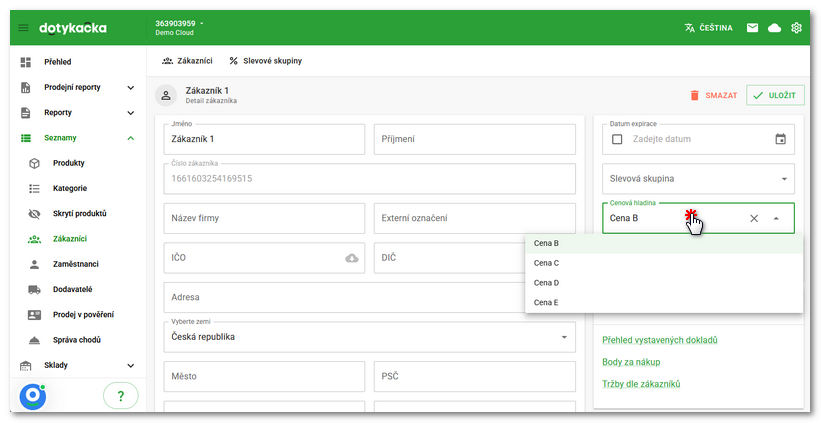The height and width of the screenshot is (423, 821).
Task: Select Cena C from the list
Action: [x=547, y=263]
